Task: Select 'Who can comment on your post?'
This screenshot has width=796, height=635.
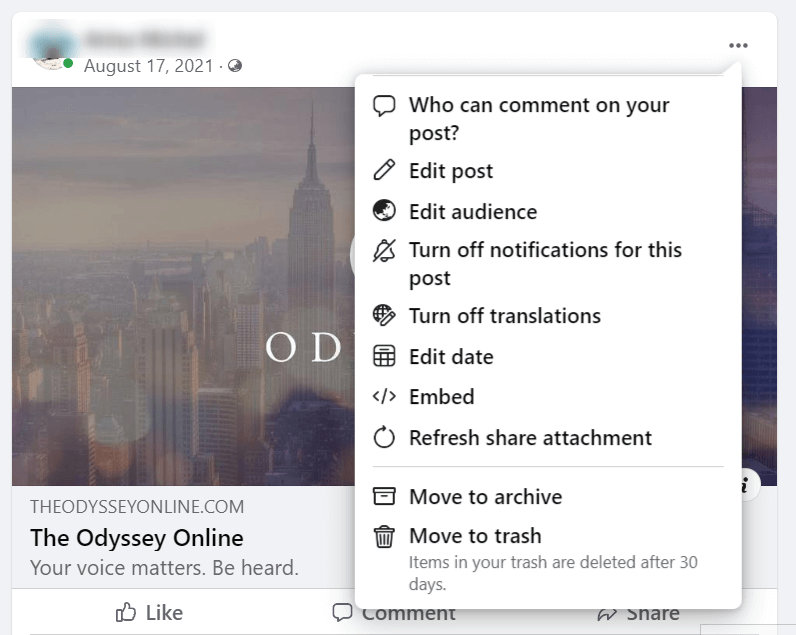Action: click(548, 119)
